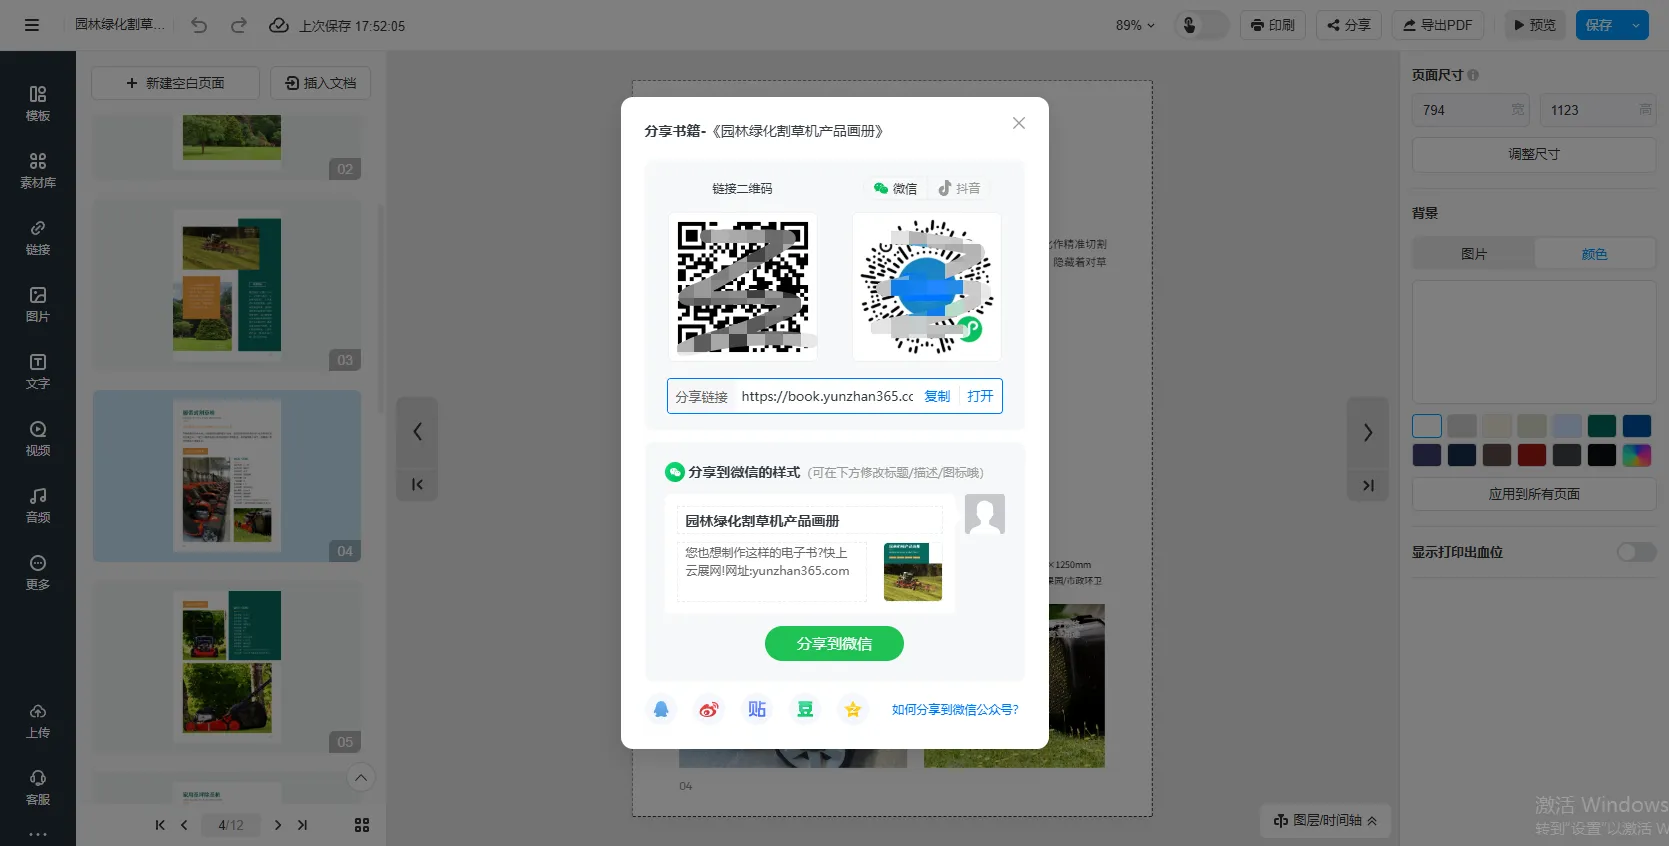Screen dimensions: 1669x846
Task: Edit the WeChat share title field
Action: 810,520
